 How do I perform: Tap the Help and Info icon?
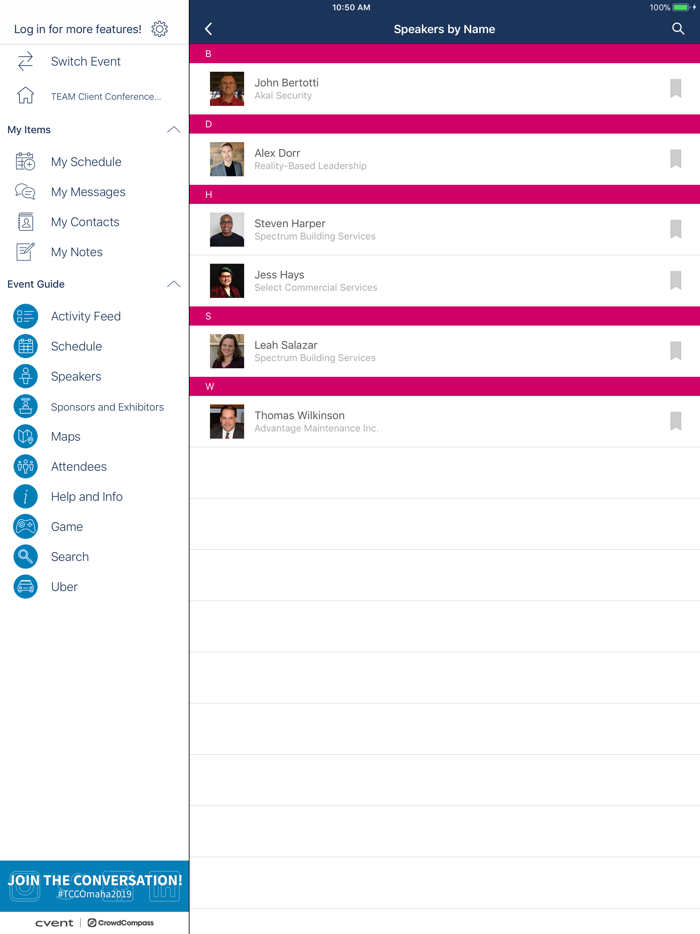pyautogui.click(x=26, y=496)
